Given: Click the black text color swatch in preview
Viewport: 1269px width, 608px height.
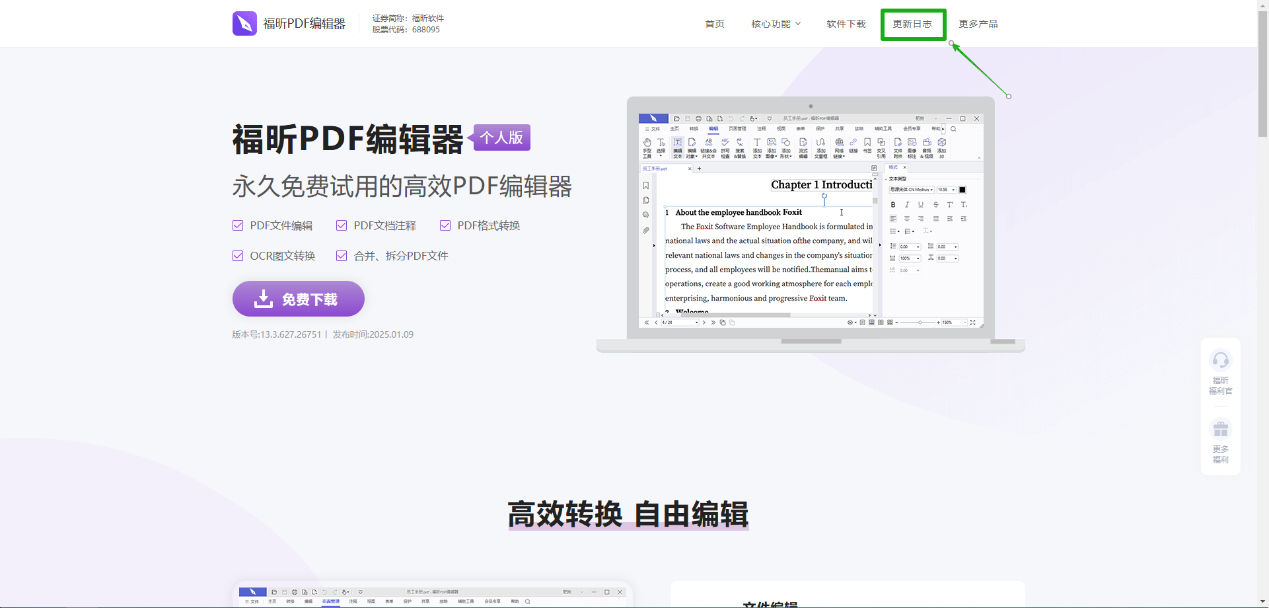Looking at the screenshot, I should (962, 189).
